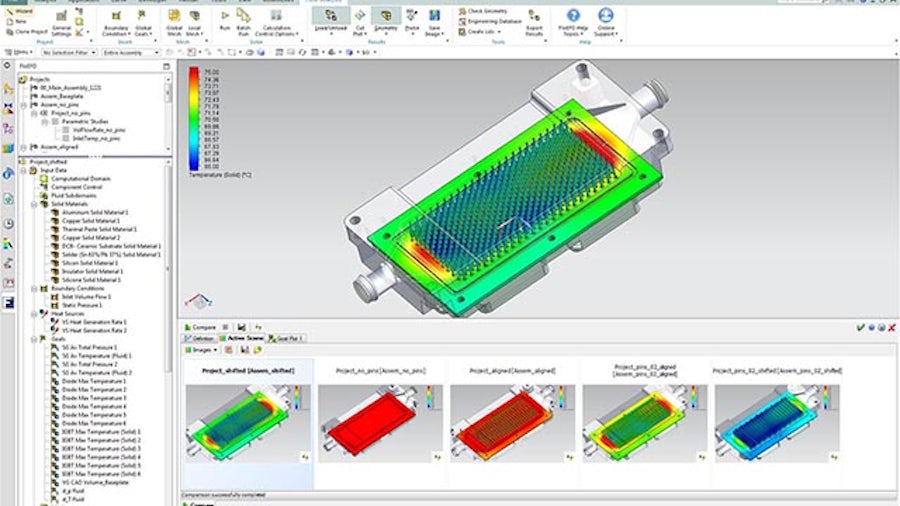Click the Save Image icon

(436, 18)
